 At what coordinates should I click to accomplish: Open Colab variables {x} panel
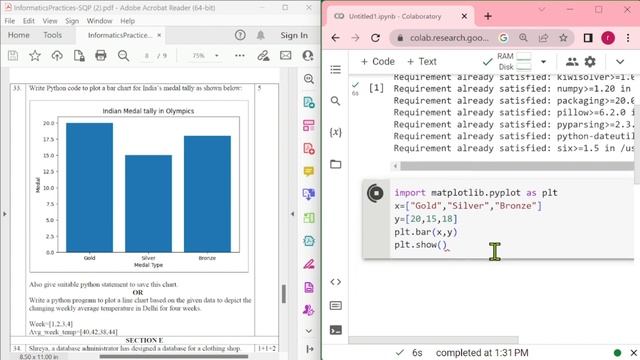point(336,132)
